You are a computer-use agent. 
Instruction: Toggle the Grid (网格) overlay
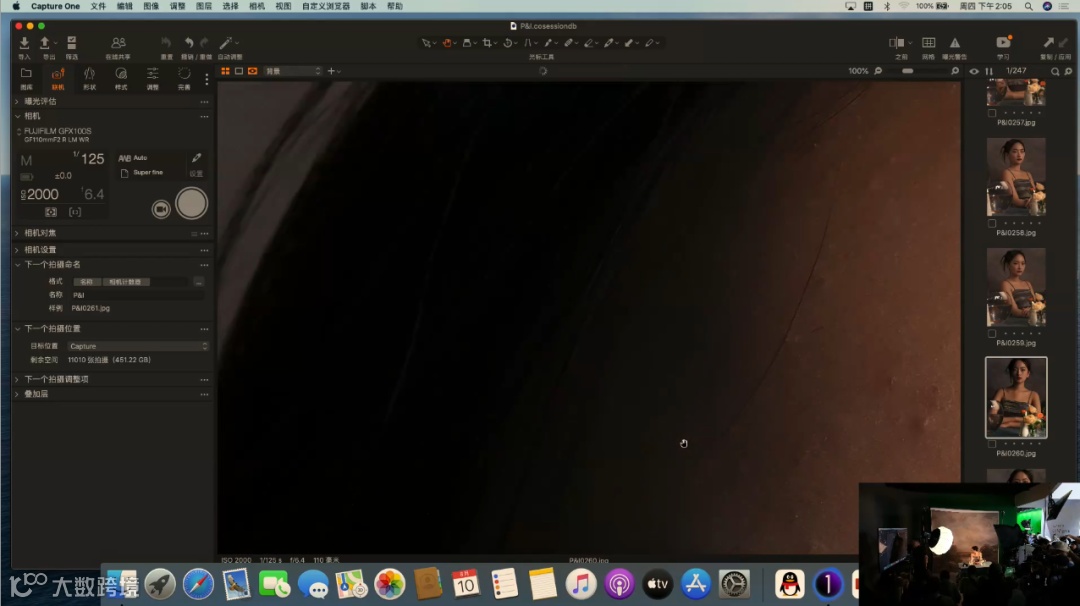coord(928,43)
